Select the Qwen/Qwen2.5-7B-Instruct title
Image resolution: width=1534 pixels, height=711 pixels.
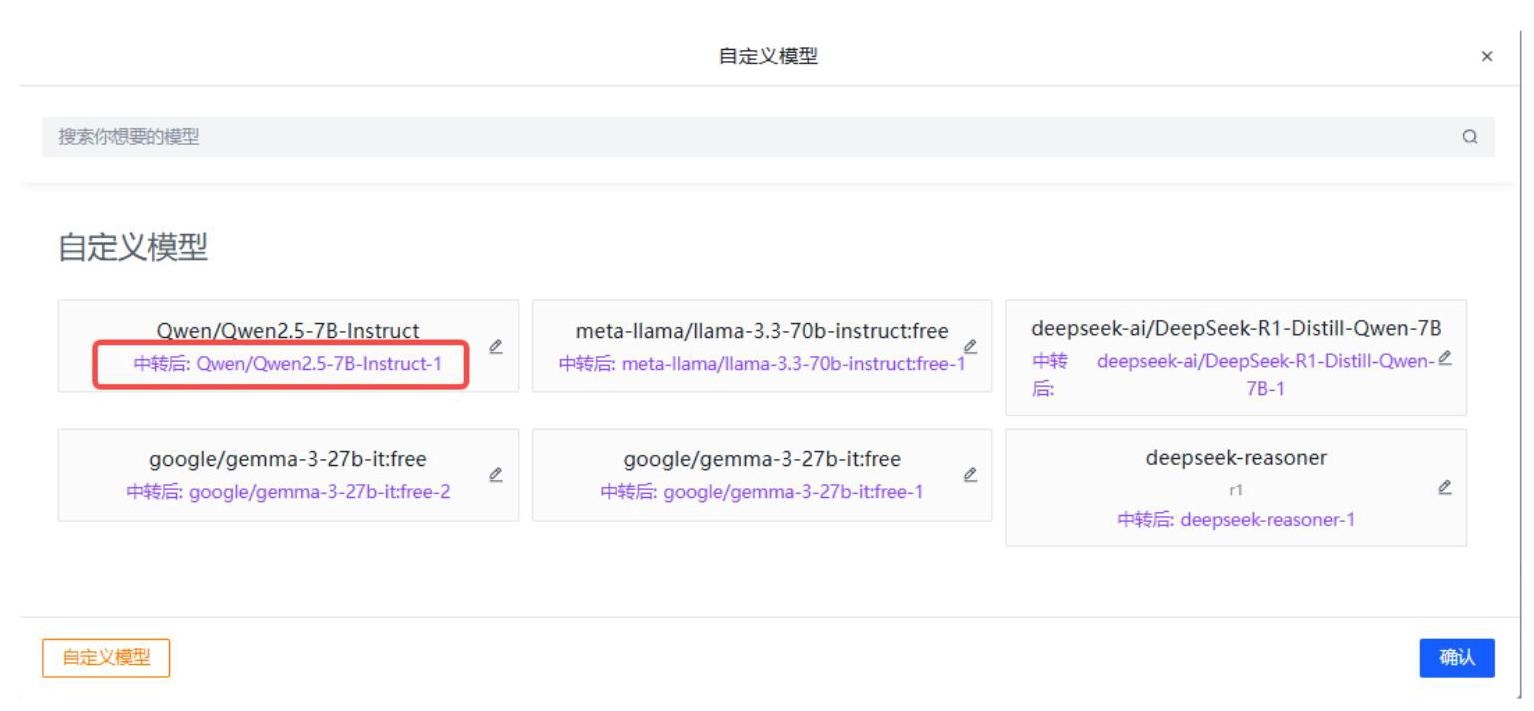pos(288,331)
